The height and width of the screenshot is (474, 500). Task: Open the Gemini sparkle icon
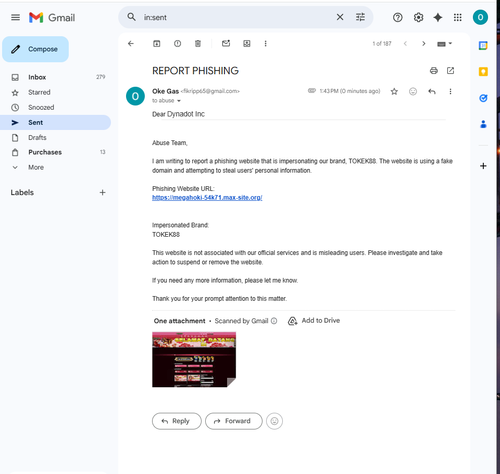[438, 17]
